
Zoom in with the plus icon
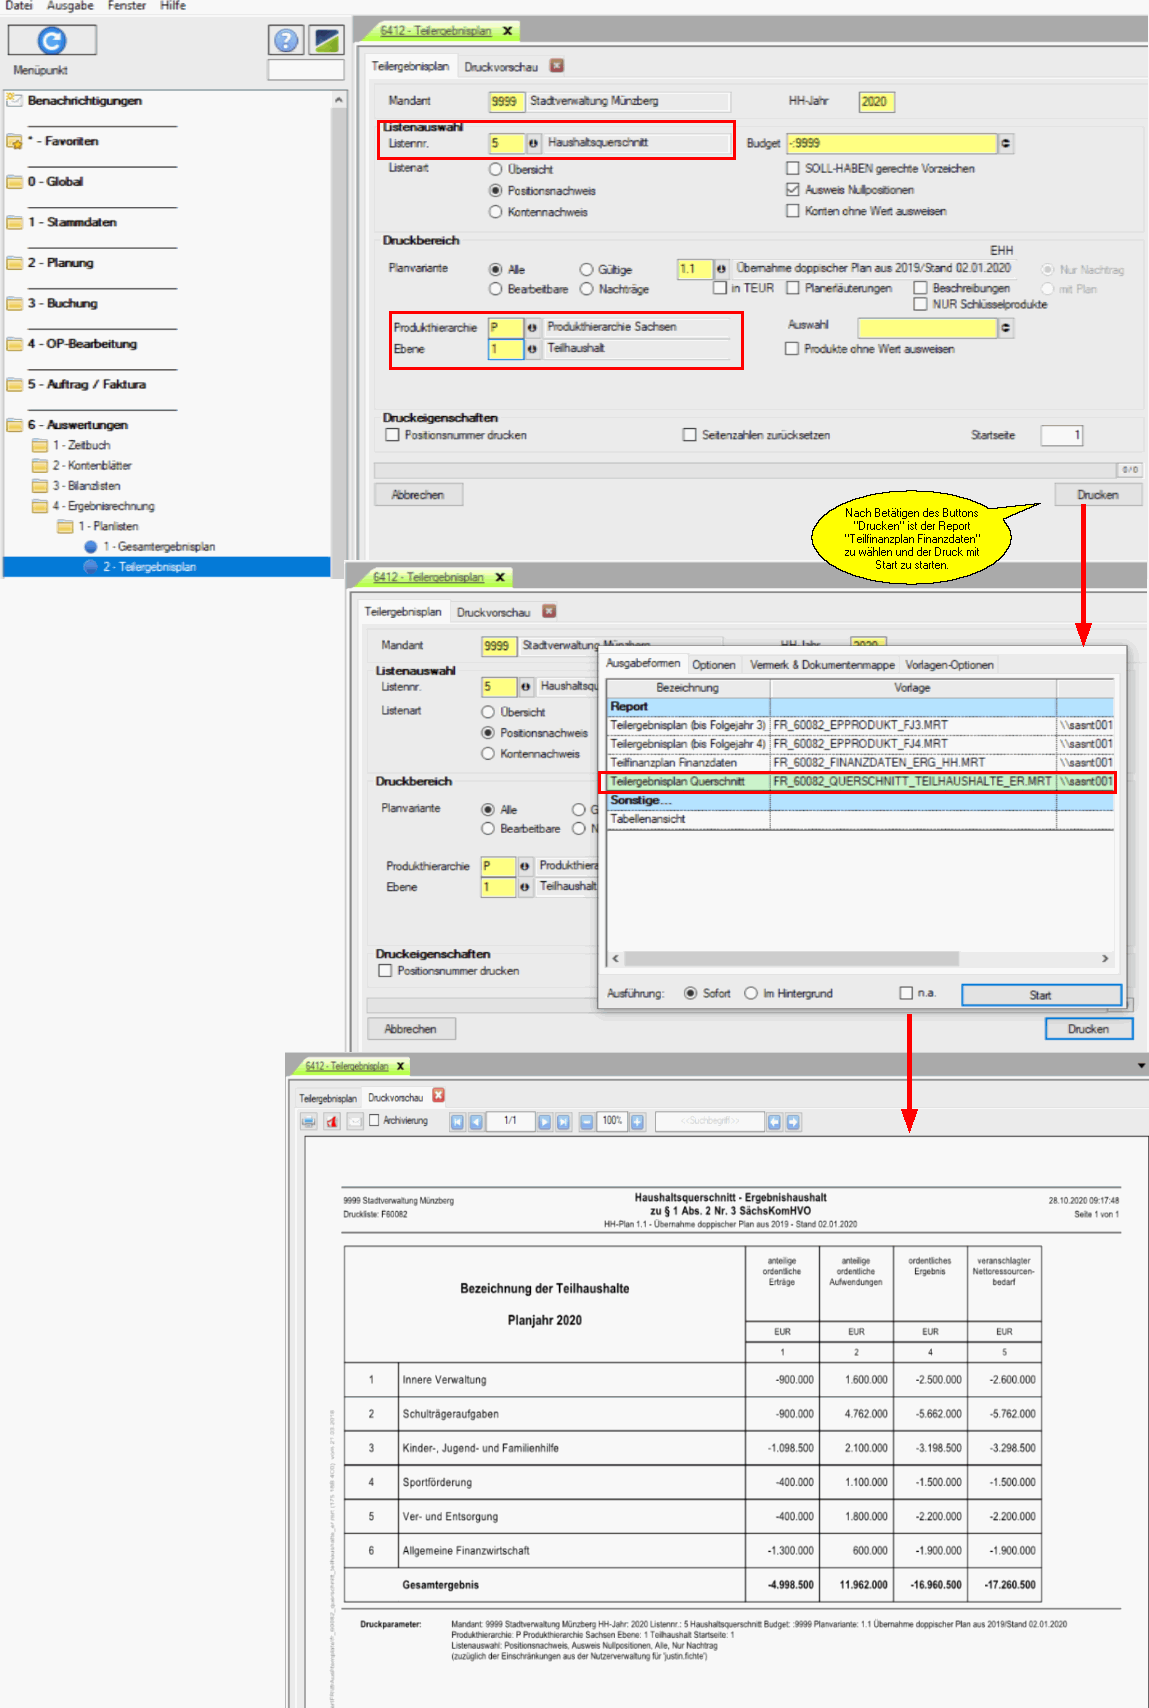(637, 1122)
